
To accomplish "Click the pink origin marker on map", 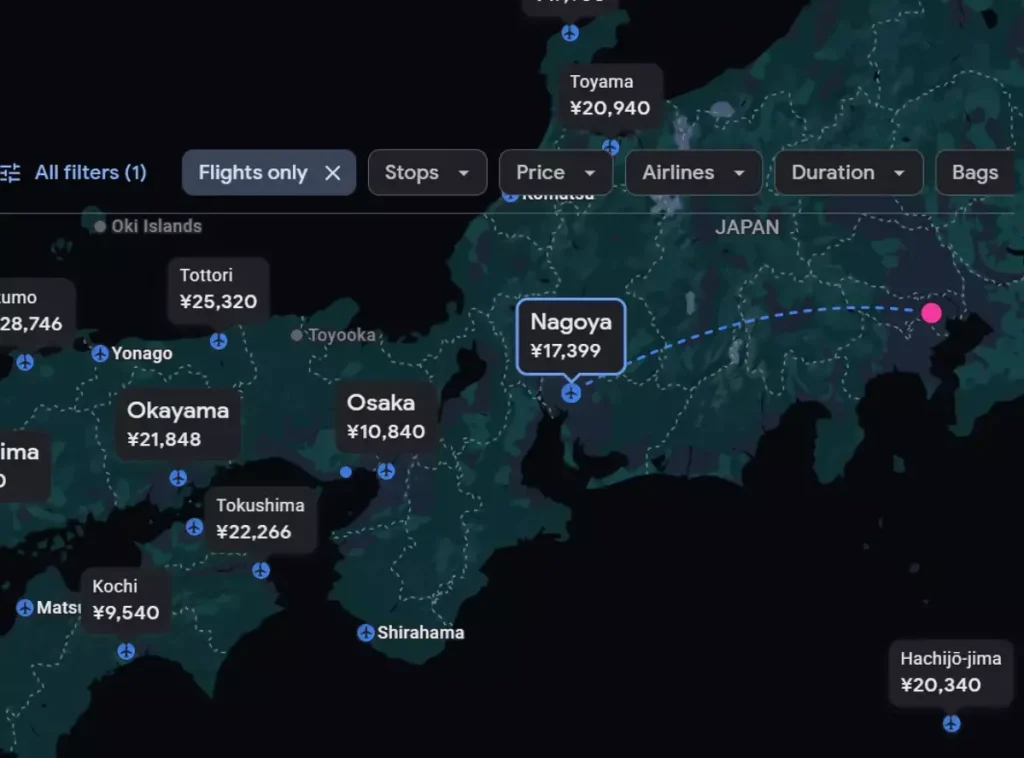I will coord(931,313).
